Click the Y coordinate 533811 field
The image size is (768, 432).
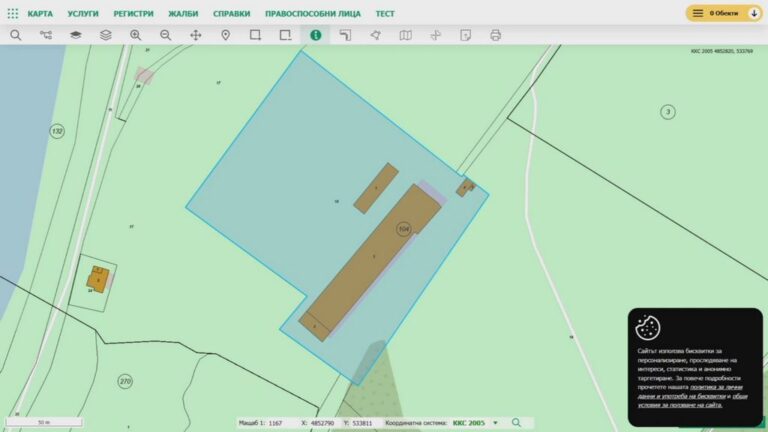pos(362,423)
